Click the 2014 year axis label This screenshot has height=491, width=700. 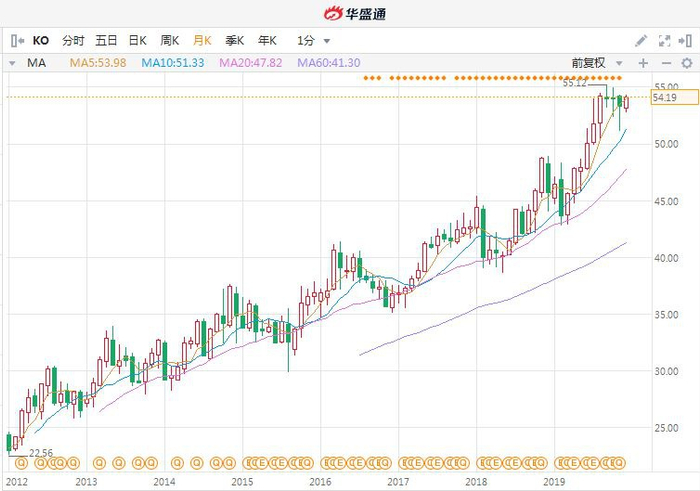pyautogui.click(x=164, y=482)
